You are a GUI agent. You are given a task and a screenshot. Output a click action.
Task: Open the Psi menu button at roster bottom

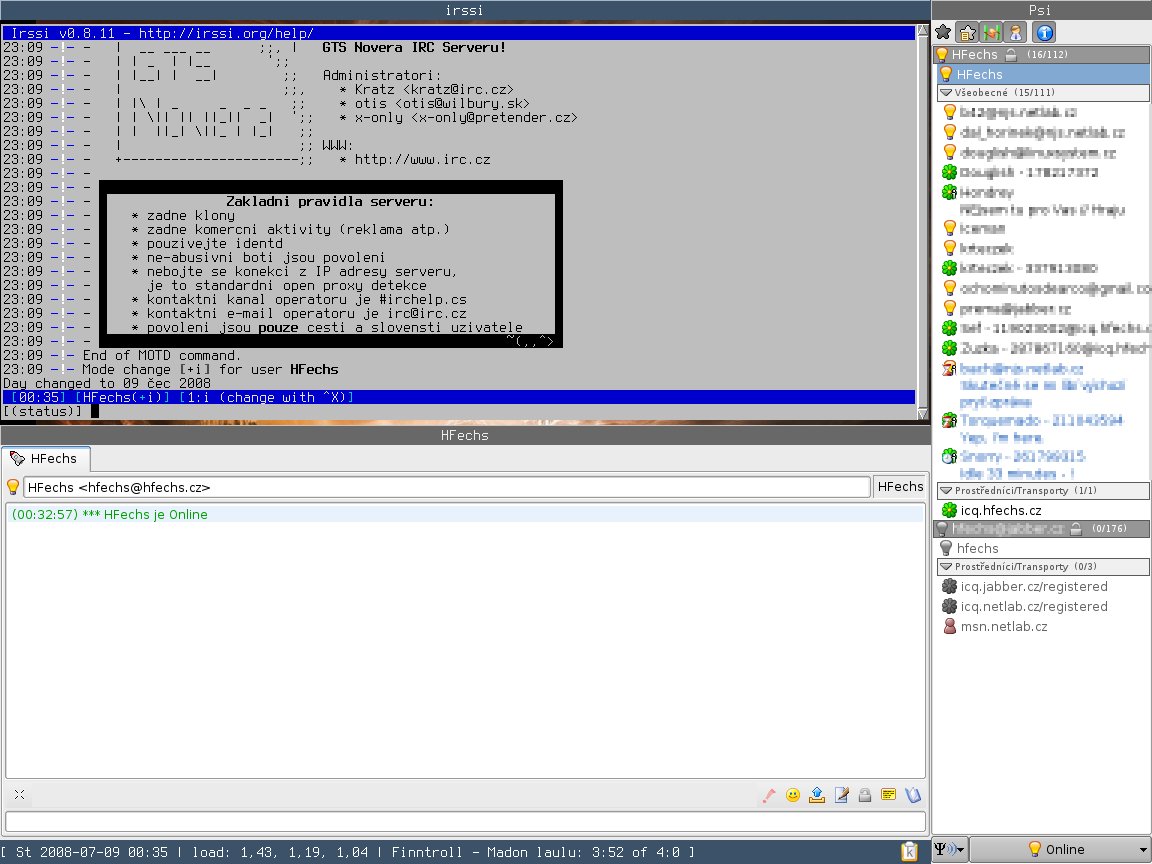(x=950, y=849)
